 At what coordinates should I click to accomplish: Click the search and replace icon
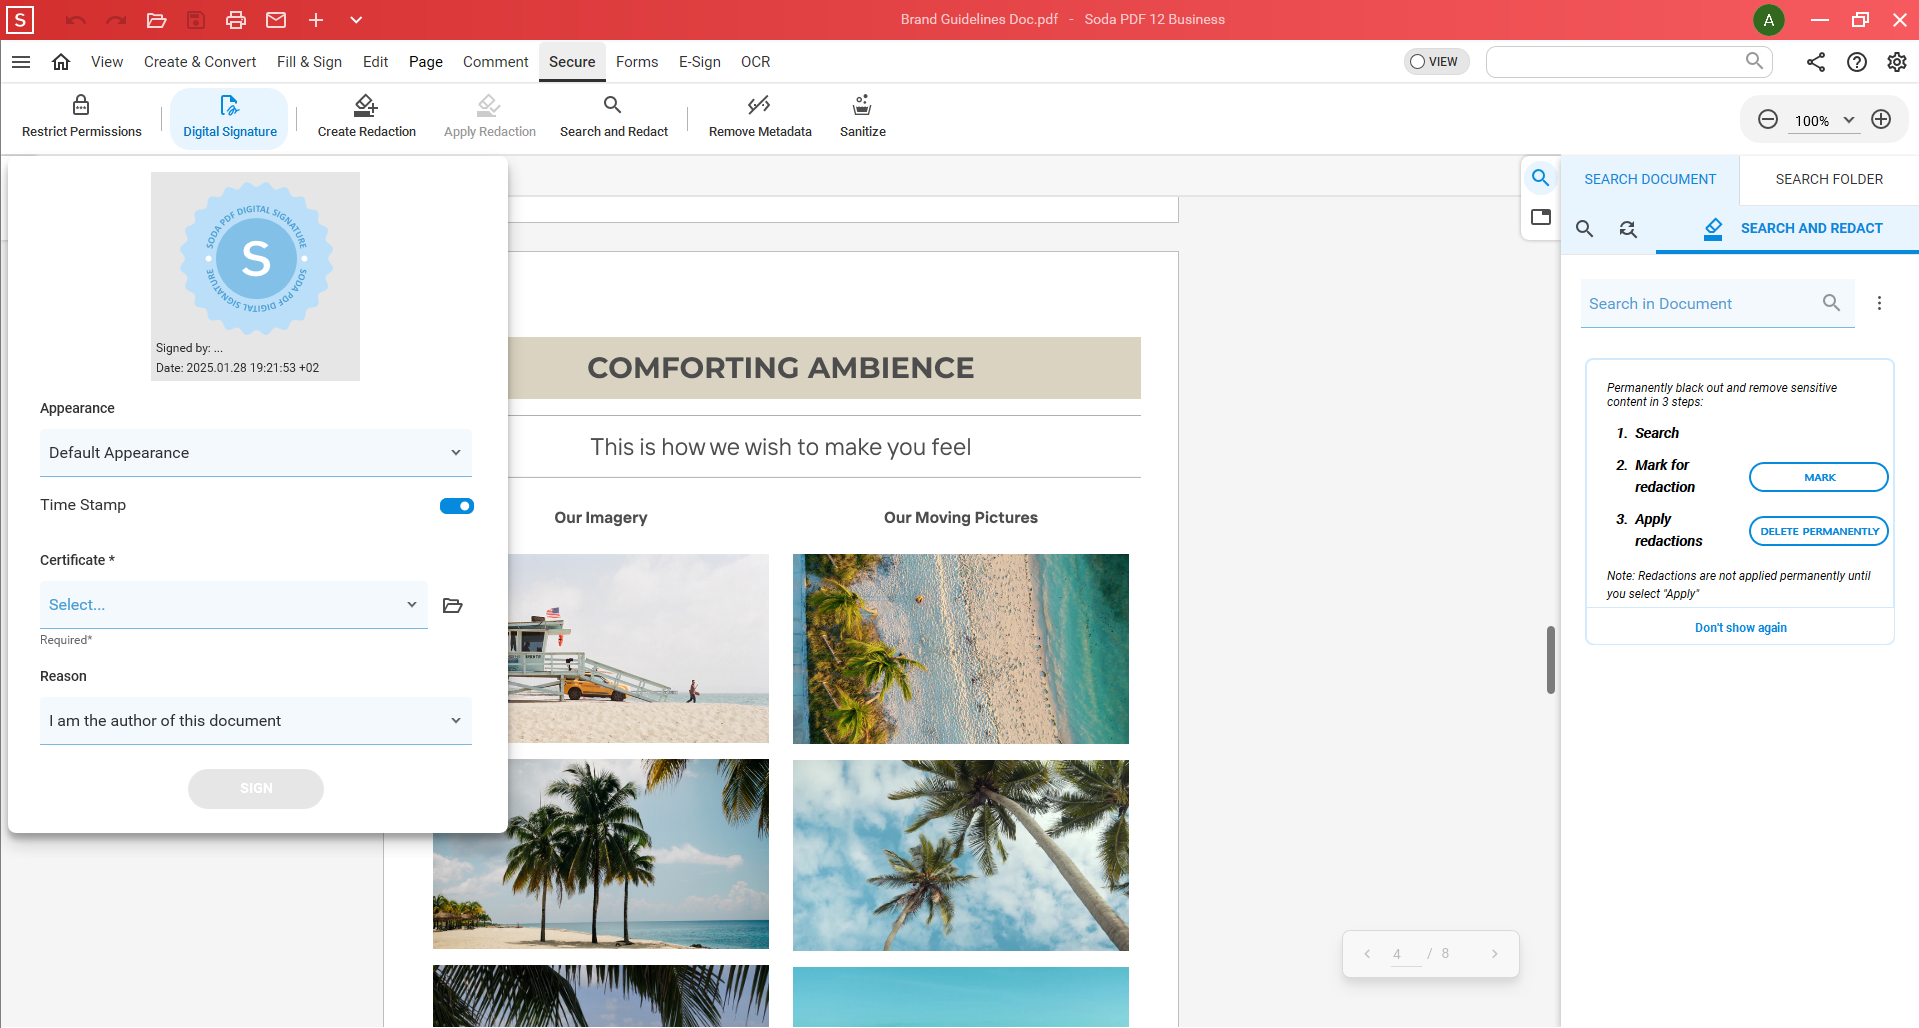point(1628,229)
